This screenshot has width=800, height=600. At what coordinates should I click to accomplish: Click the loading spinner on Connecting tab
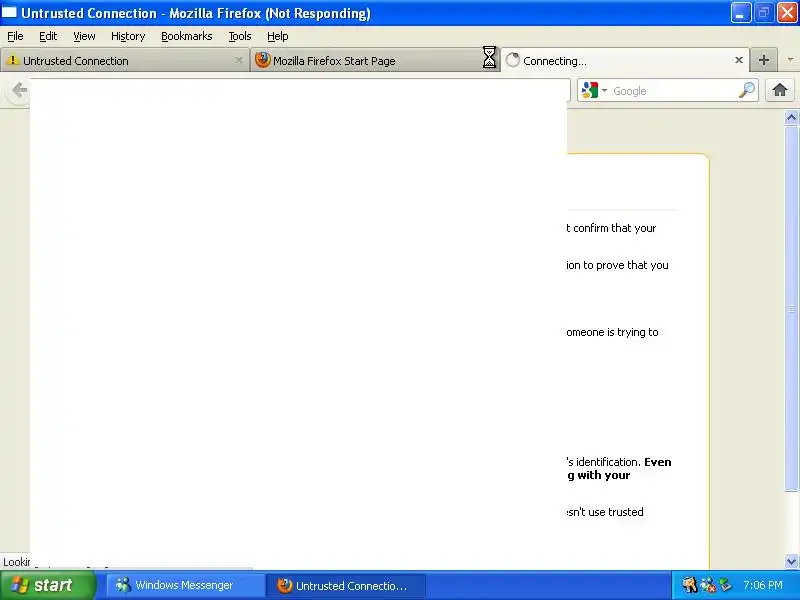tap(513, 60)
